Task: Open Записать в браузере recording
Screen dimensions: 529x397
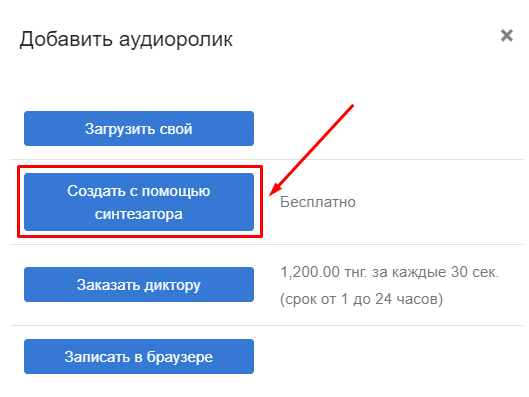Action: (139, 357)
